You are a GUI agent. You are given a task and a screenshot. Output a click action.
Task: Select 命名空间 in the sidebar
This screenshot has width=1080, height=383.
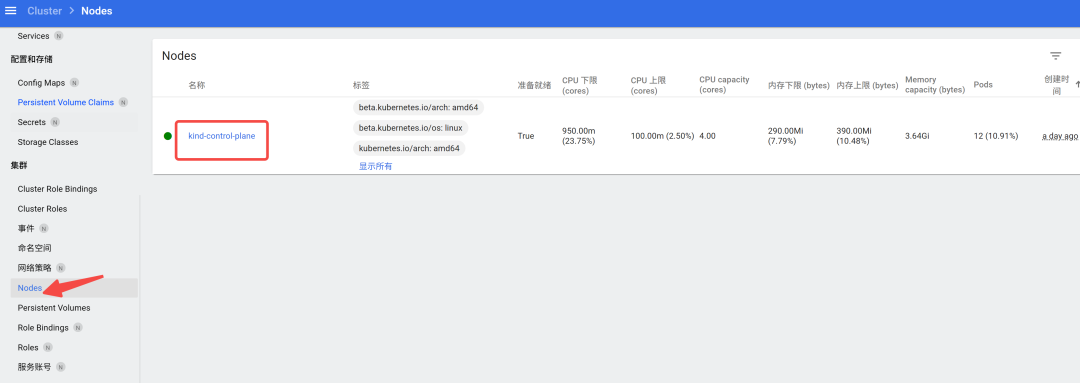tap(34, 248)
